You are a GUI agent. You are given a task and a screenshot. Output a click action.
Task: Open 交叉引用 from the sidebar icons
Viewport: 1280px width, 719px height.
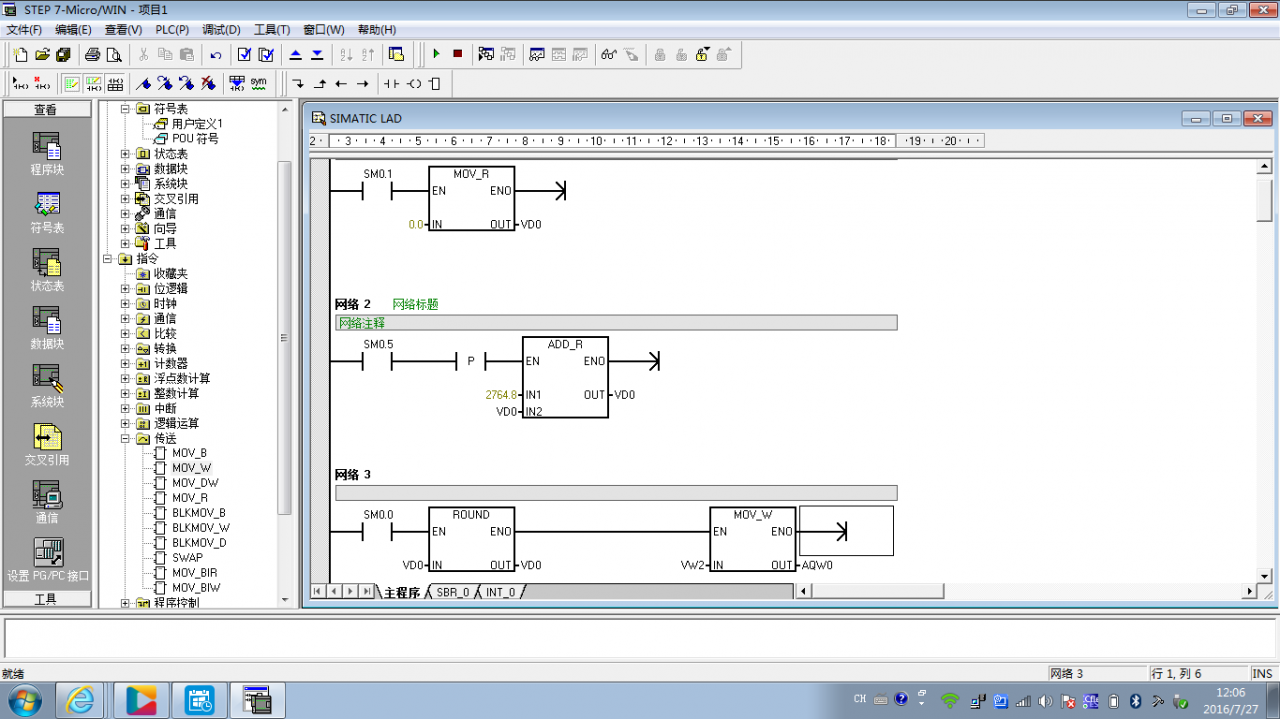47,443
